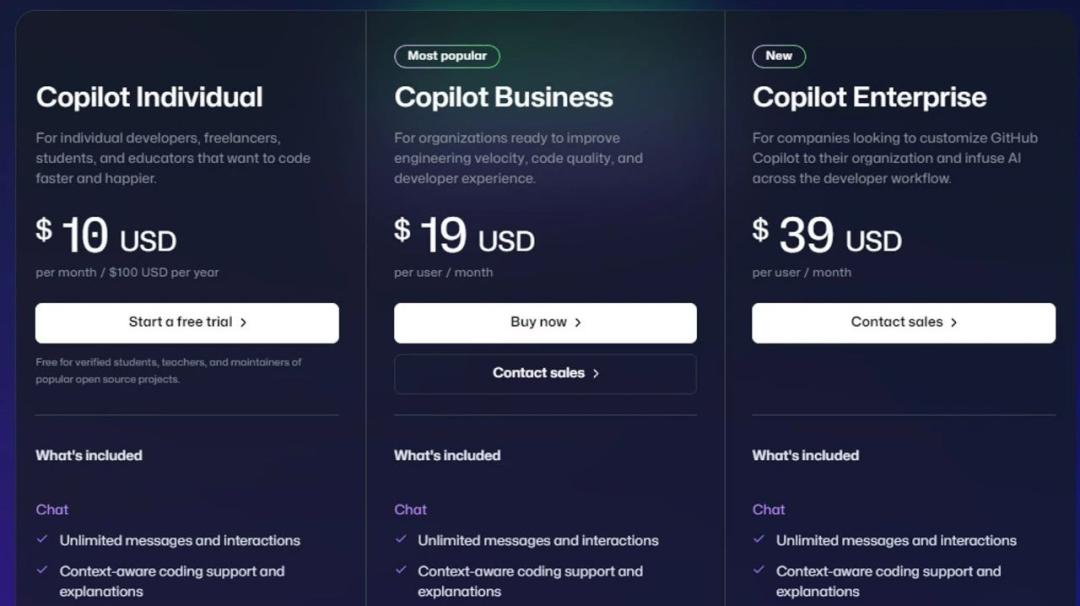Click Buy now for Copilot Business

click(545, 322)
